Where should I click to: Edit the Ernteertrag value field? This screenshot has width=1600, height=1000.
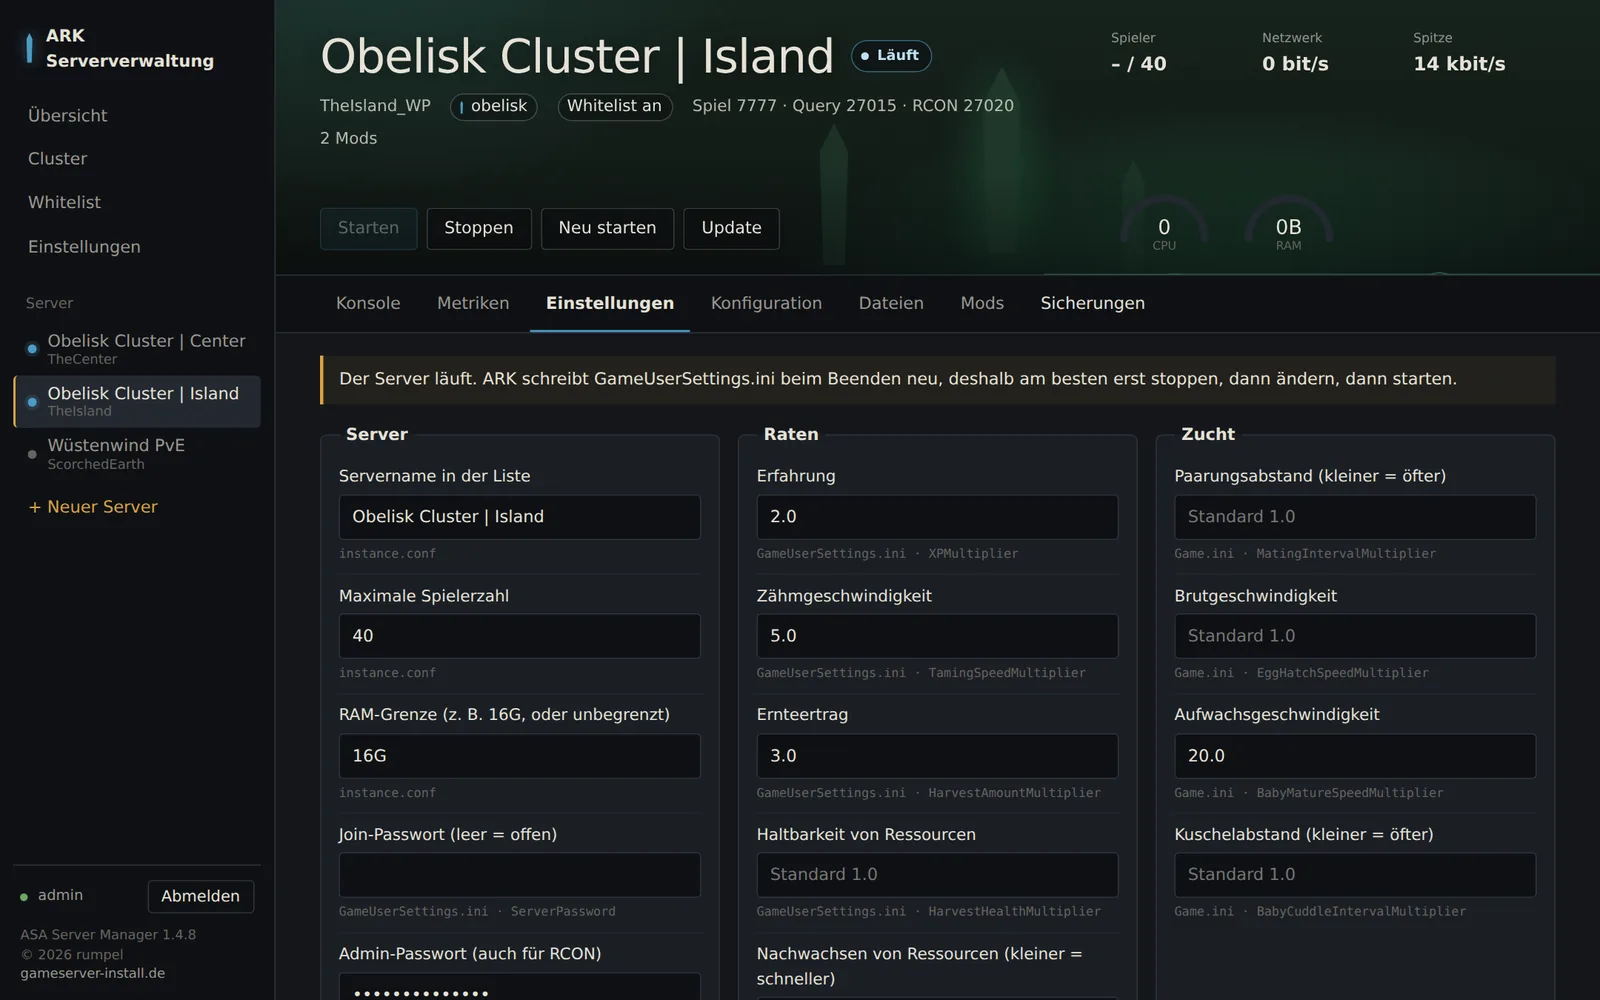[937, 756]
